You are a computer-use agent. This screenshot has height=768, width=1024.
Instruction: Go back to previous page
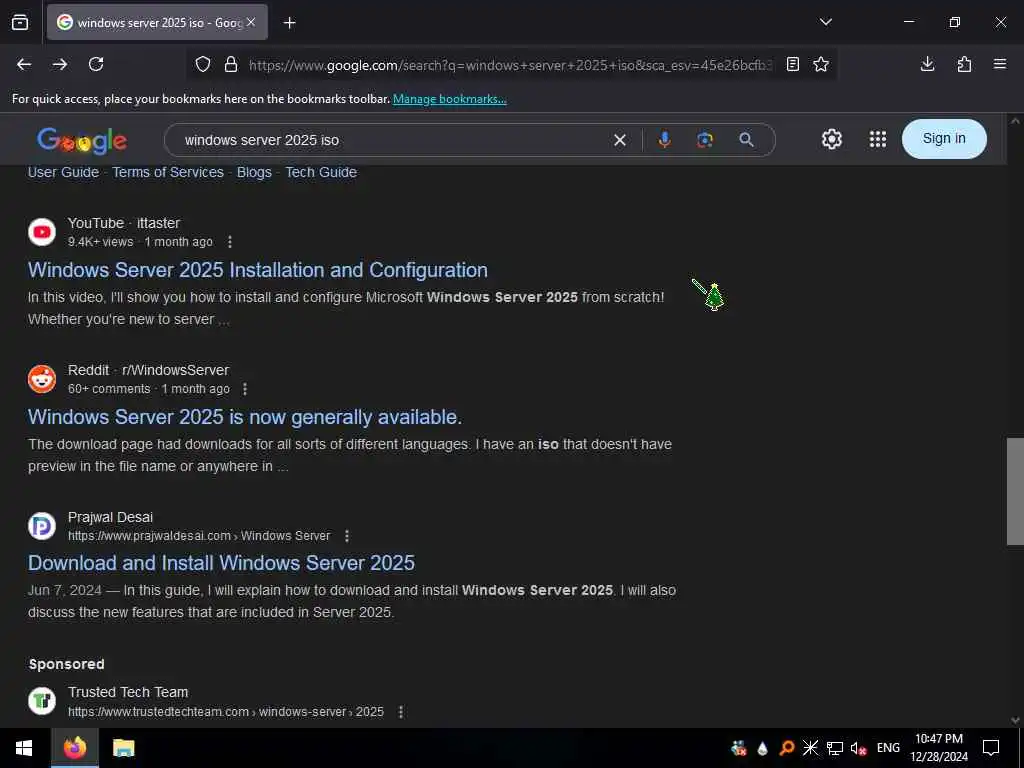24,64
